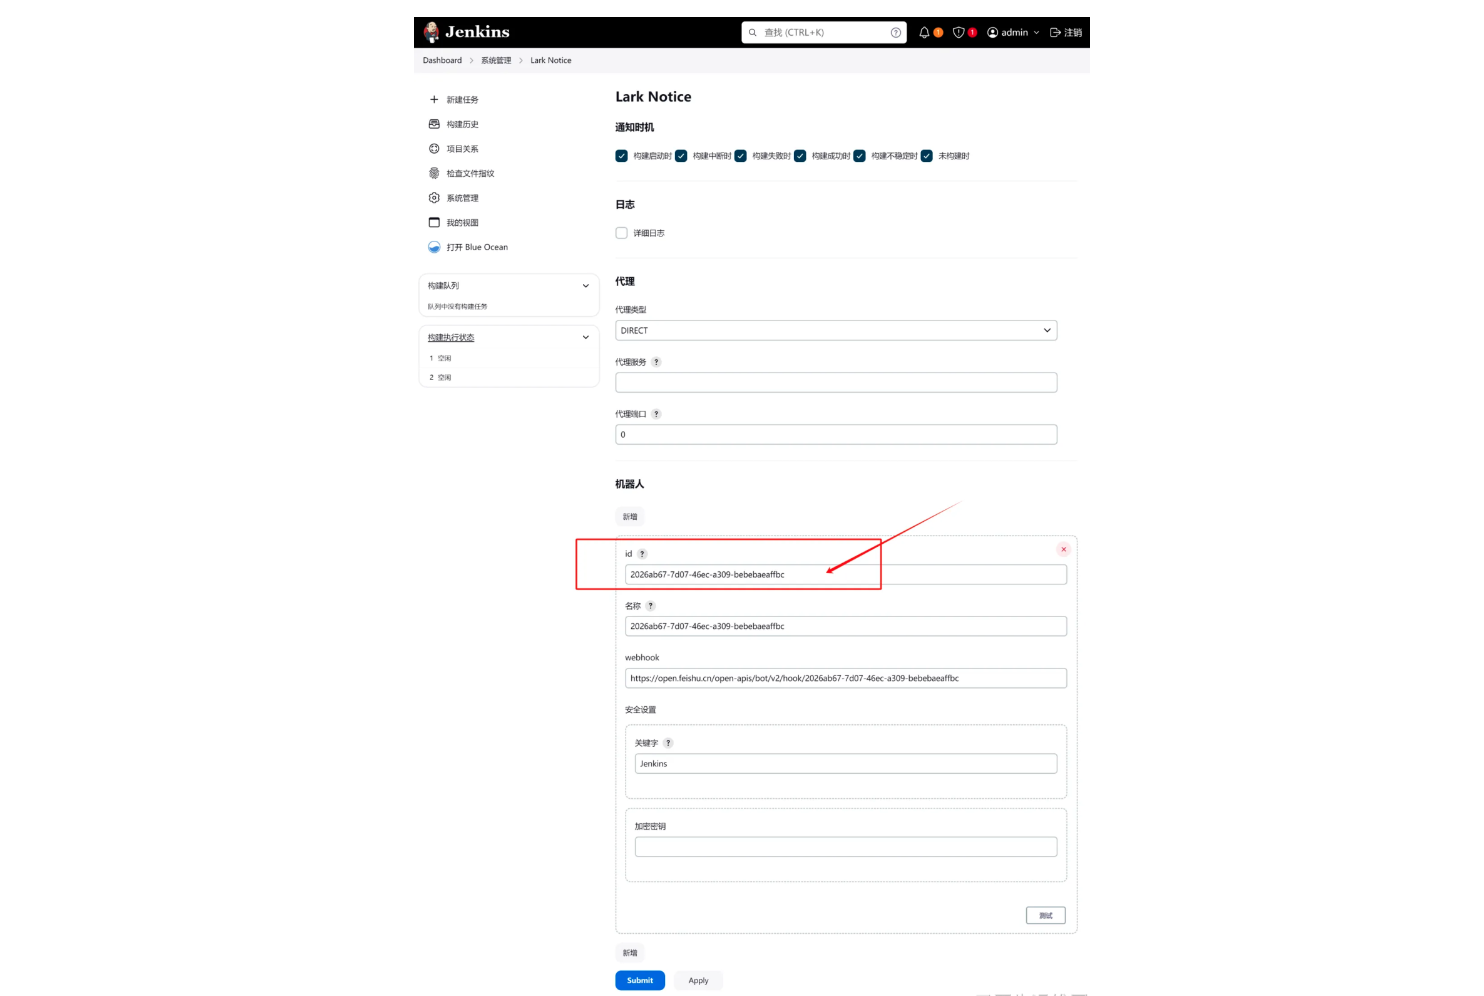
Task: Uncheck 未构建时 checkbox
Action: [x=926, y=156]
